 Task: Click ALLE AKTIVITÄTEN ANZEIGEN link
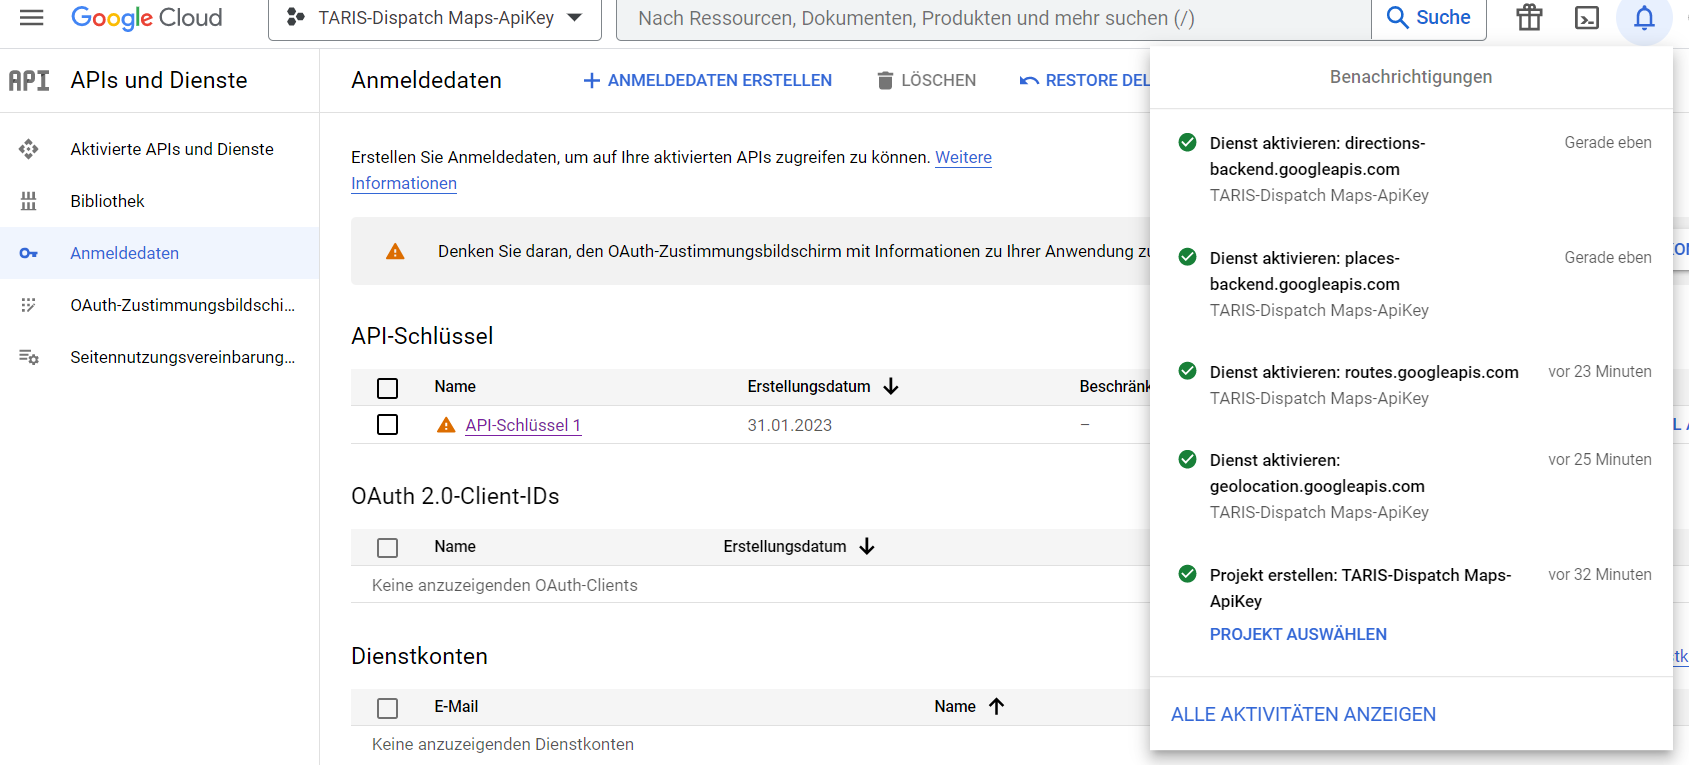(1303, 714)
